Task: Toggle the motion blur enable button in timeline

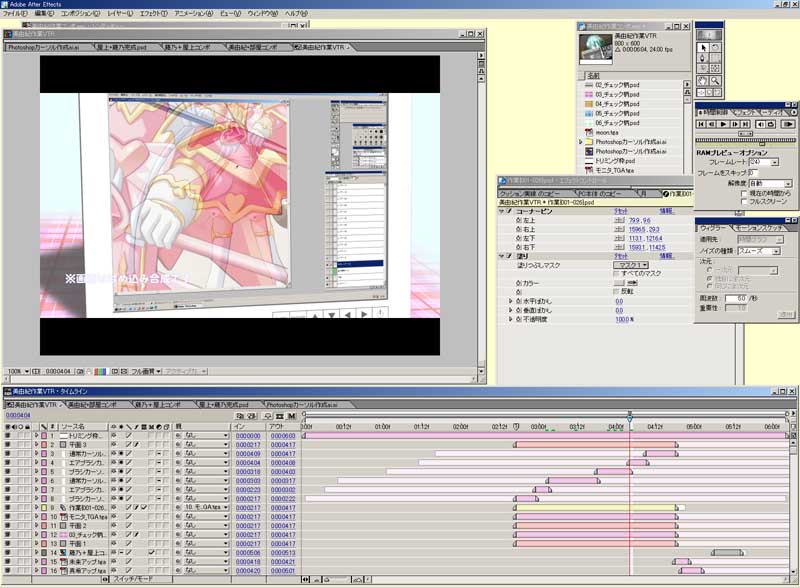Action: pyautogui.click(x=291, y=416)
